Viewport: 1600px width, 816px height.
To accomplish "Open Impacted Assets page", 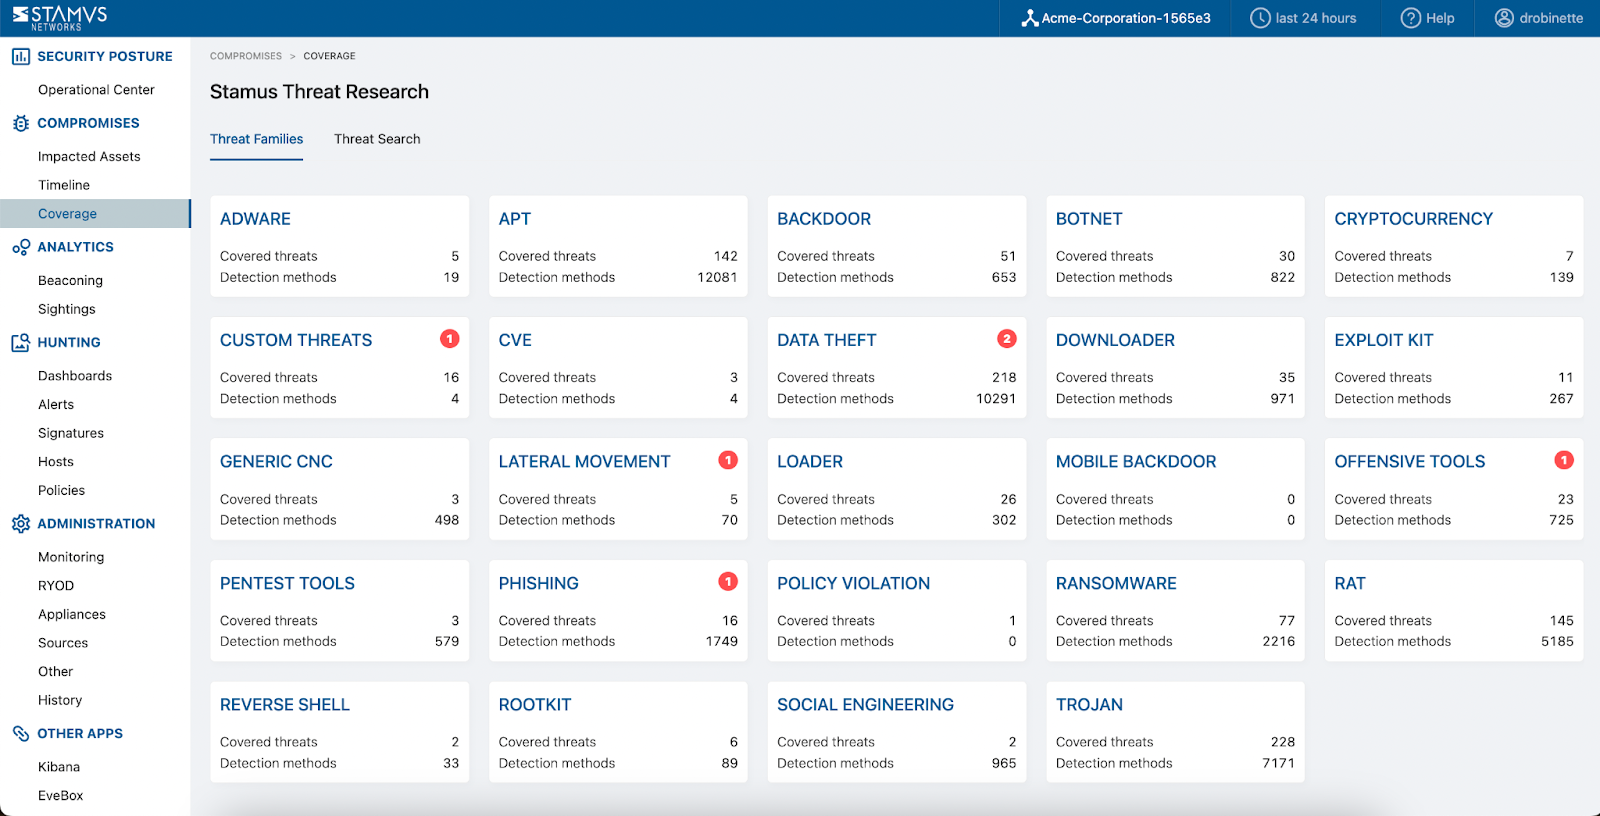I will pyautogui.click(x=89, y=157).
